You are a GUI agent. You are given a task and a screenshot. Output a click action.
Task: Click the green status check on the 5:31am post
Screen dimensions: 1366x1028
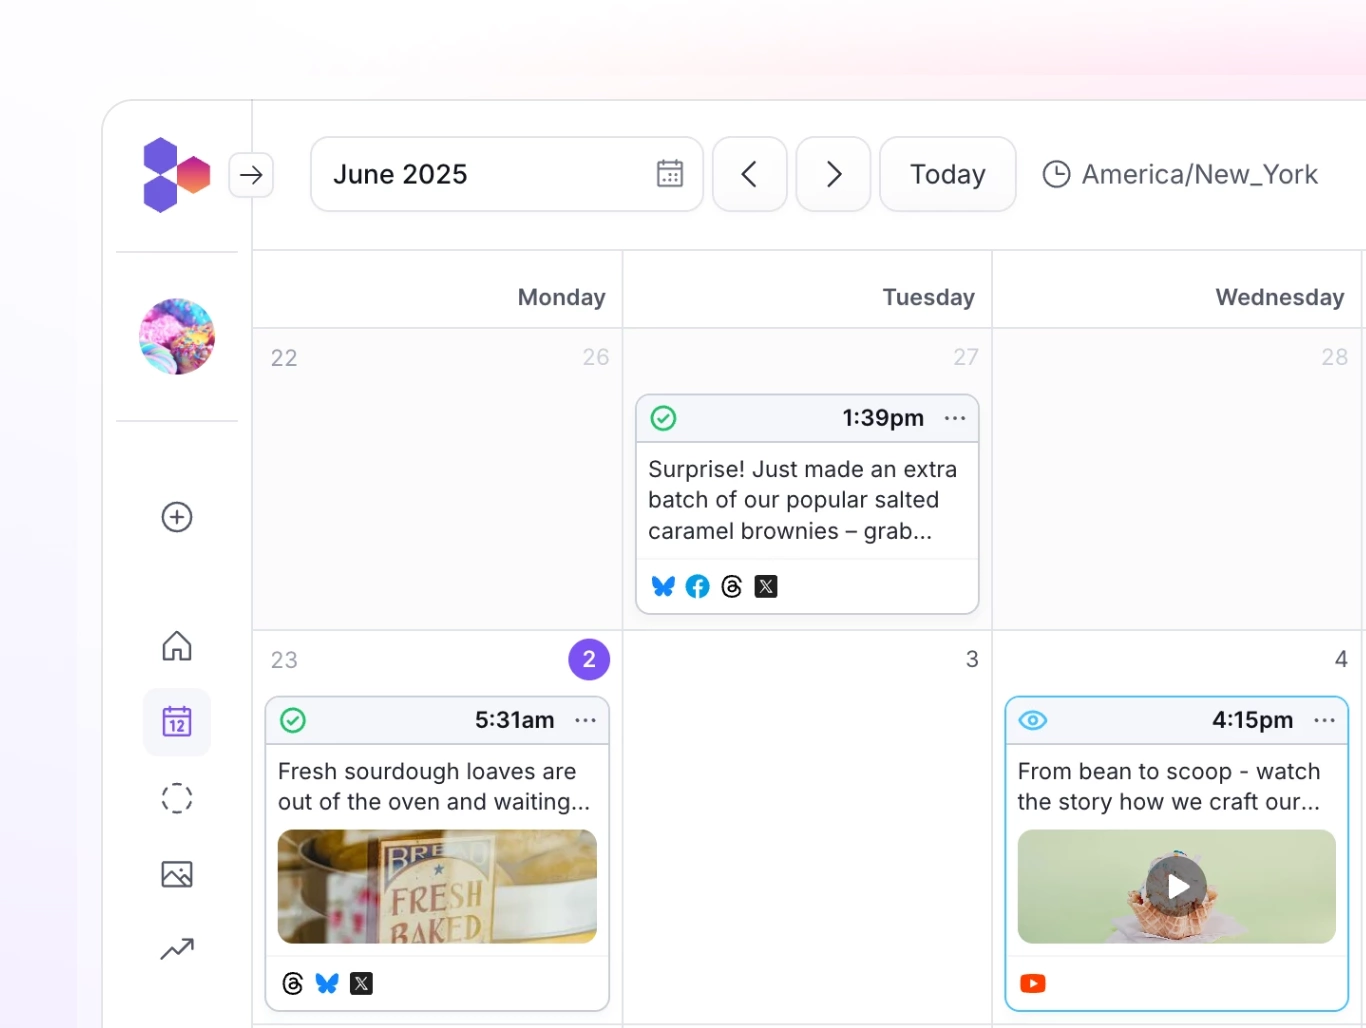tap(292, 720)
